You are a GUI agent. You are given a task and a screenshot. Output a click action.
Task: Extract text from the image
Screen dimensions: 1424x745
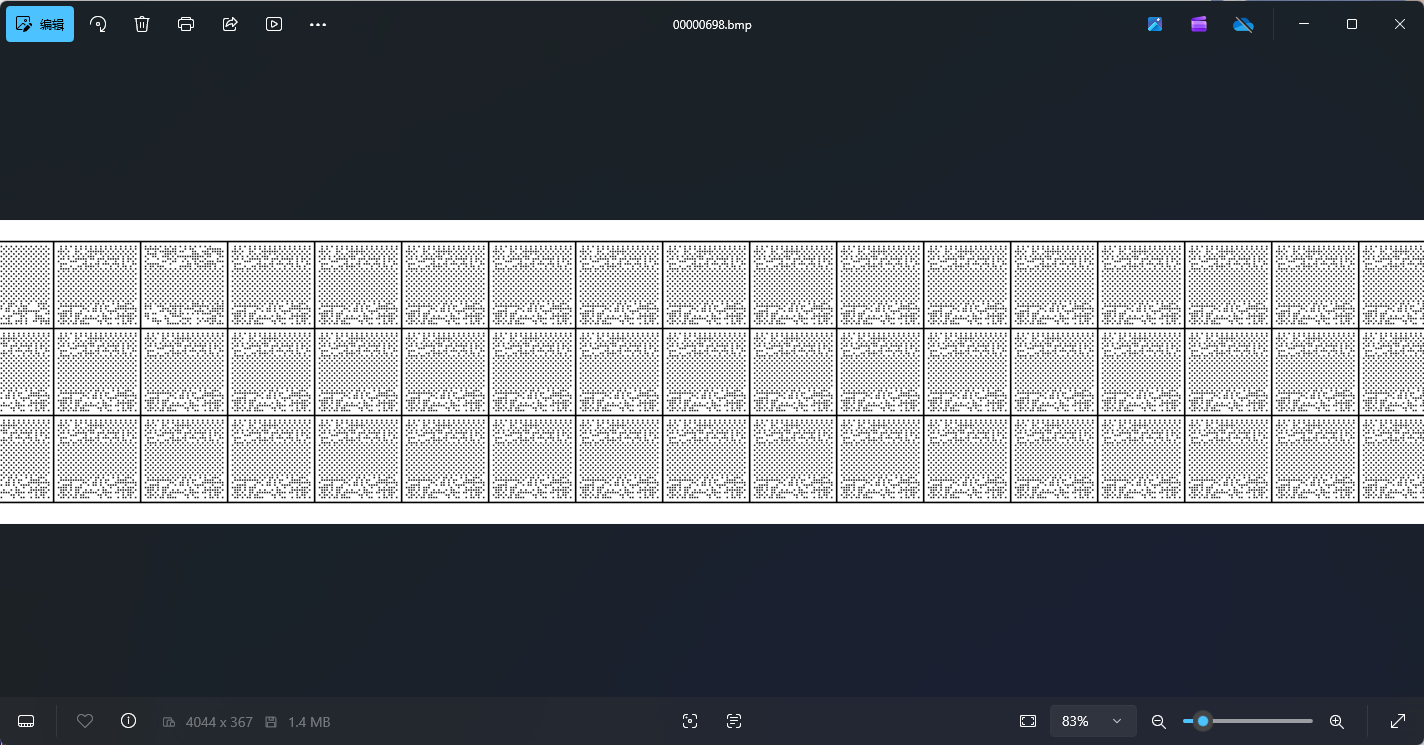click(734, 721)
